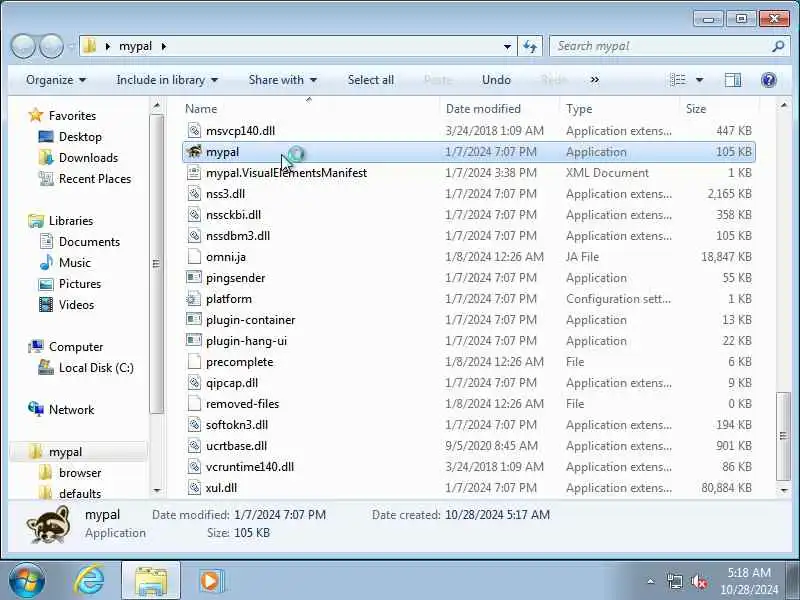Click the Back navigation arrow button
This screenshot has width=800, height=600.
pyautogui.click(x=23, y=46)
